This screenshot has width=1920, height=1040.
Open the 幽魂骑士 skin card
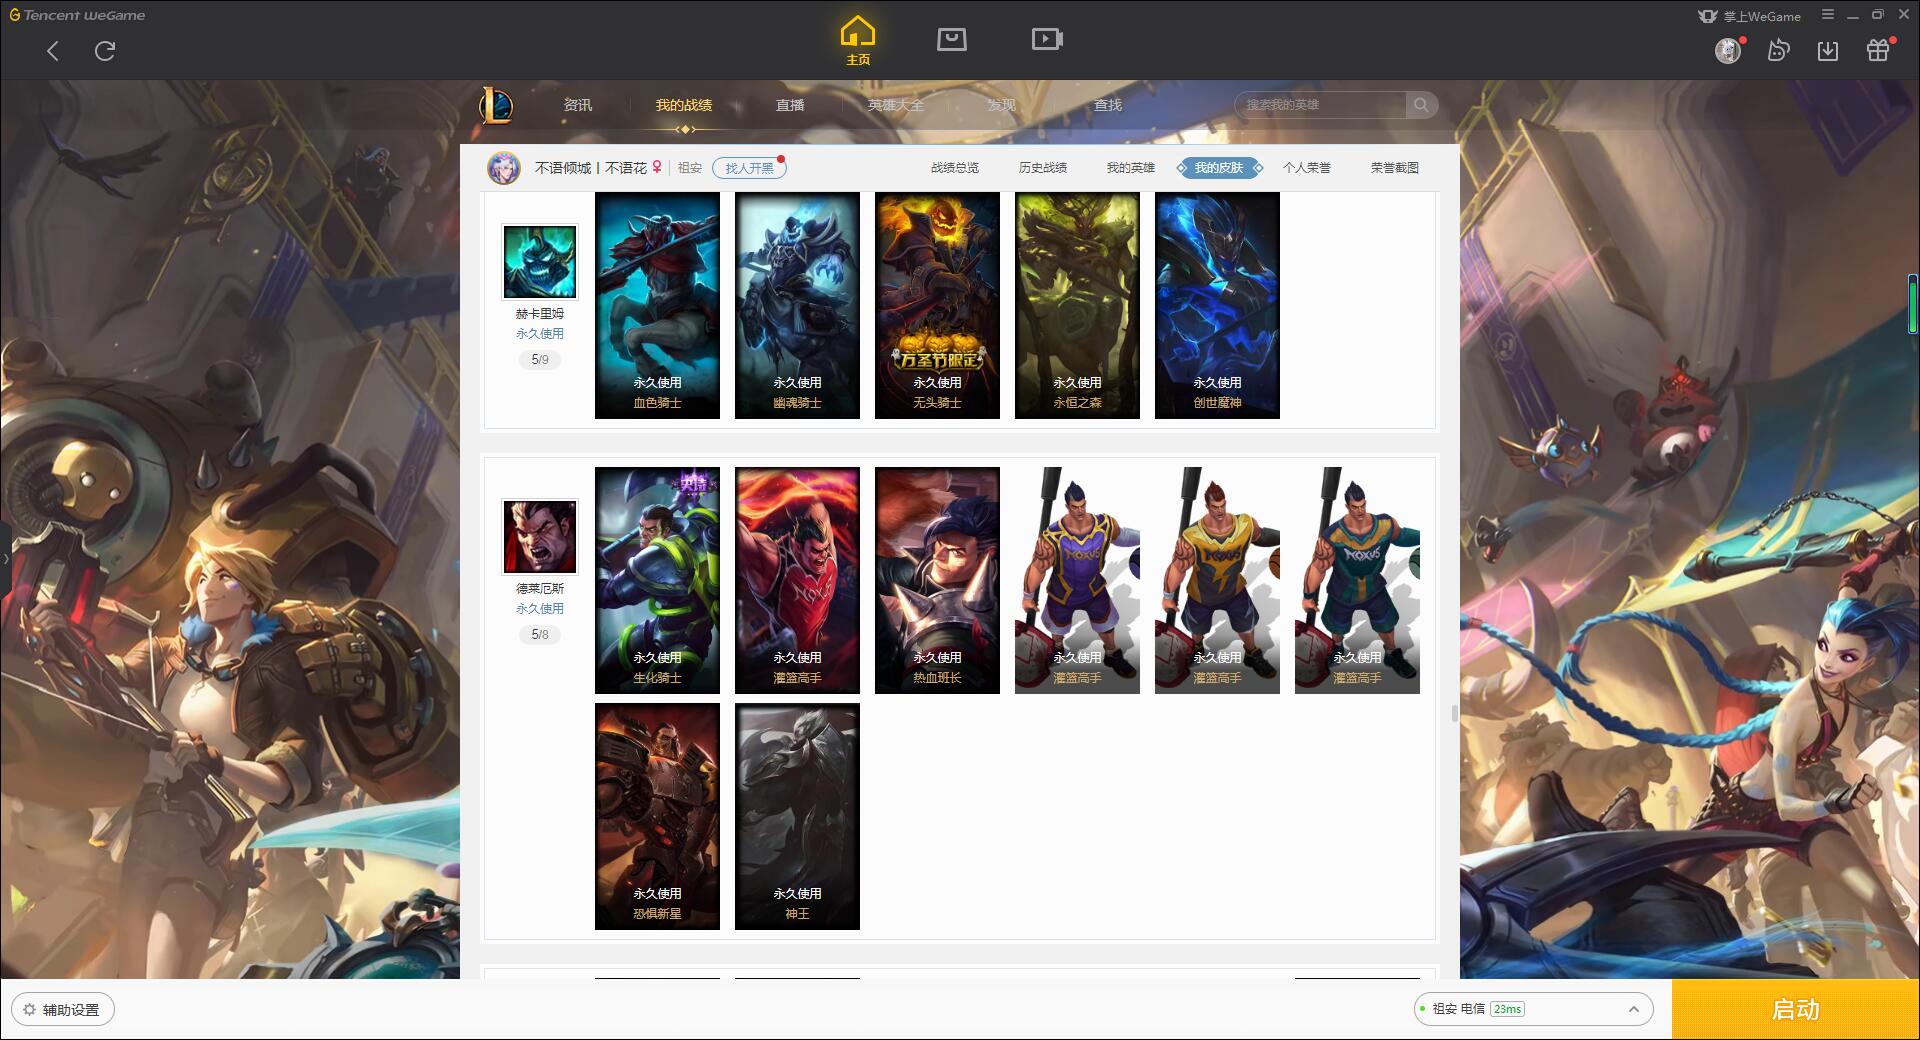[797, 305]
